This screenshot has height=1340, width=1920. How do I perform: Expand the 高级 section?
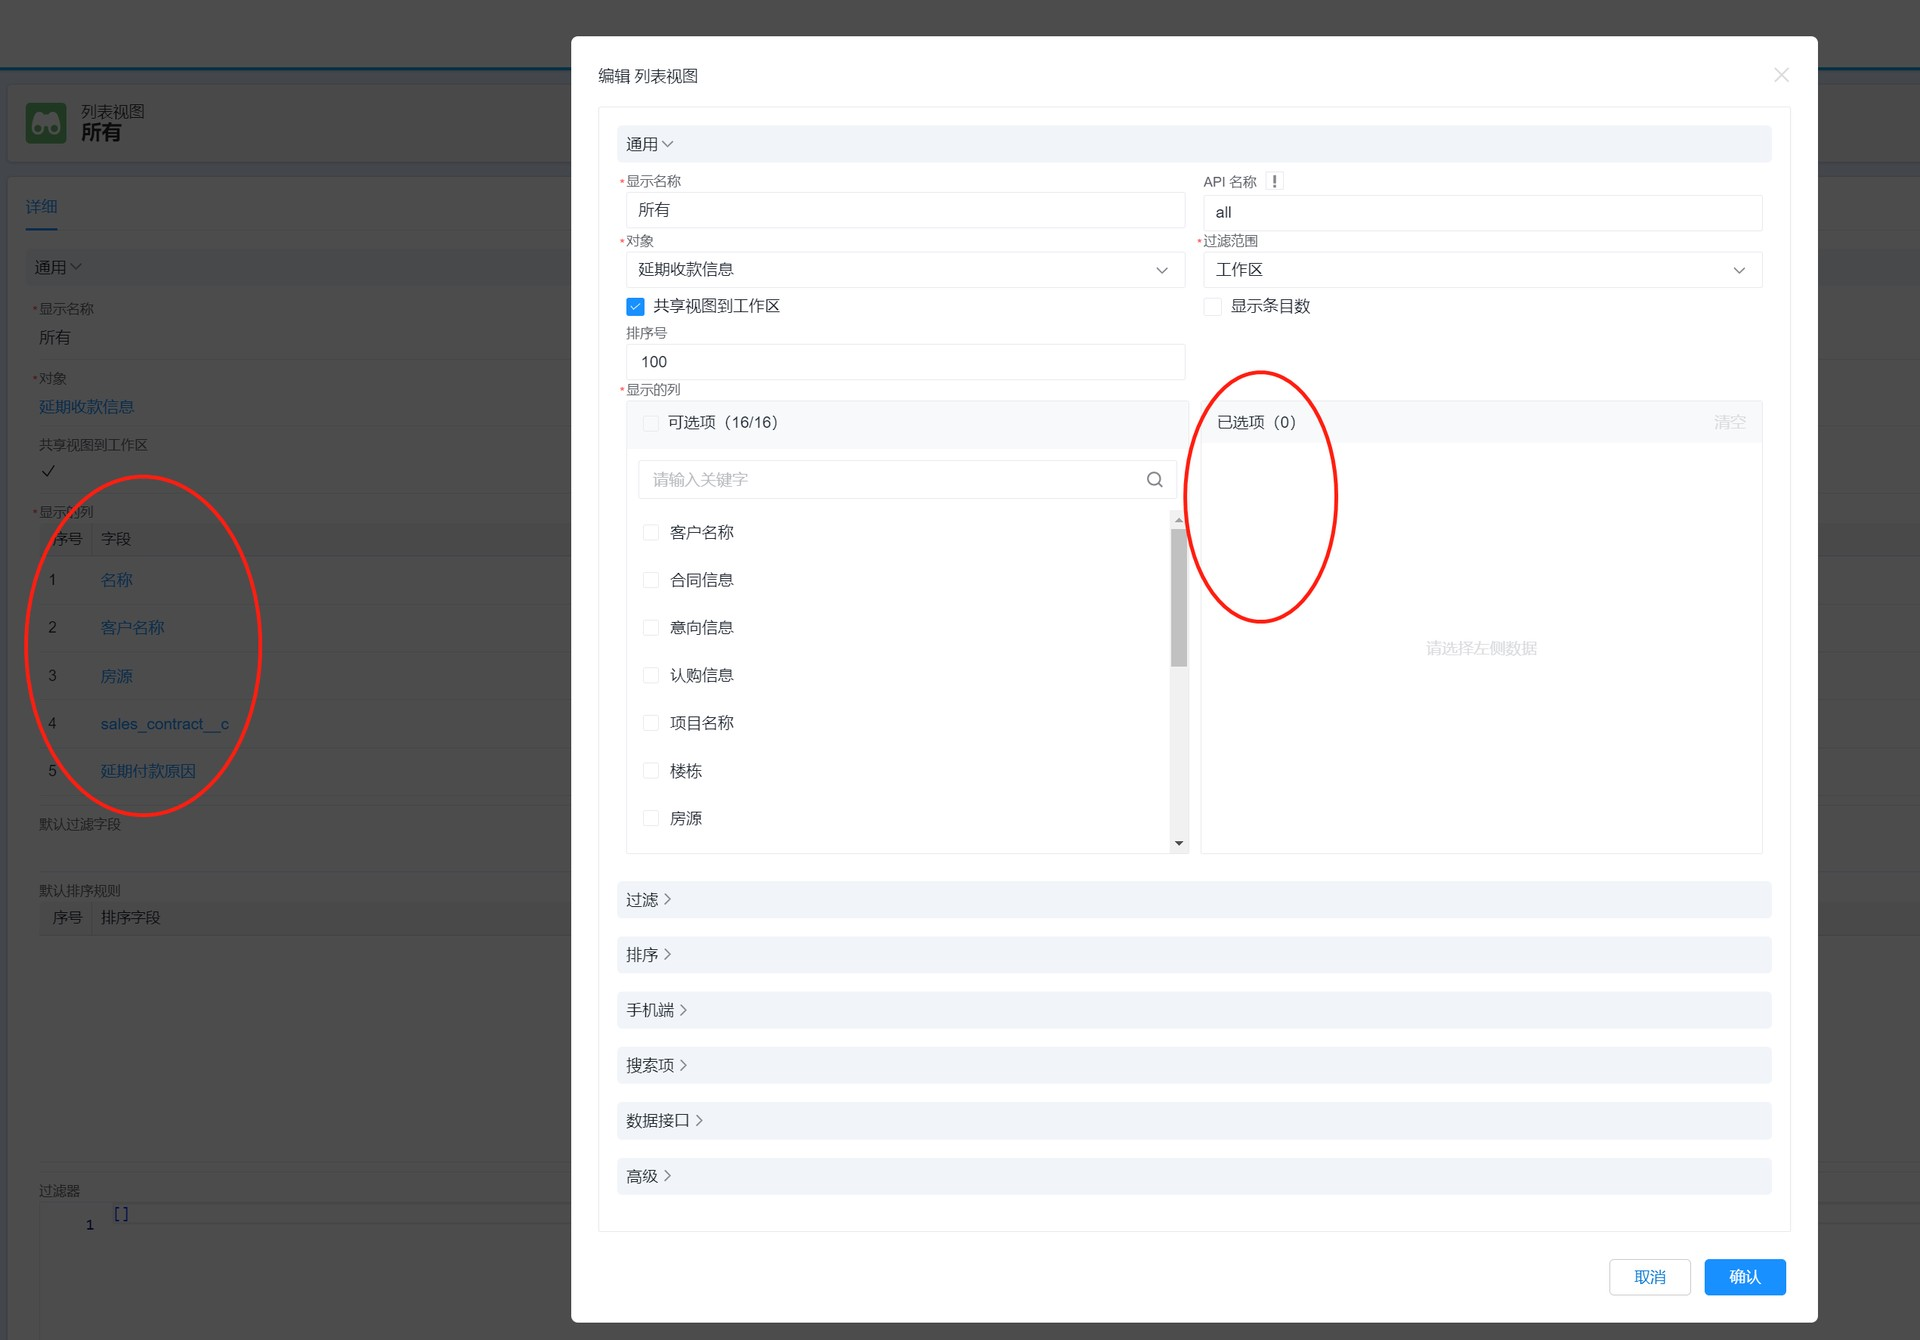pyautogui.click(x=647, y=1176)
